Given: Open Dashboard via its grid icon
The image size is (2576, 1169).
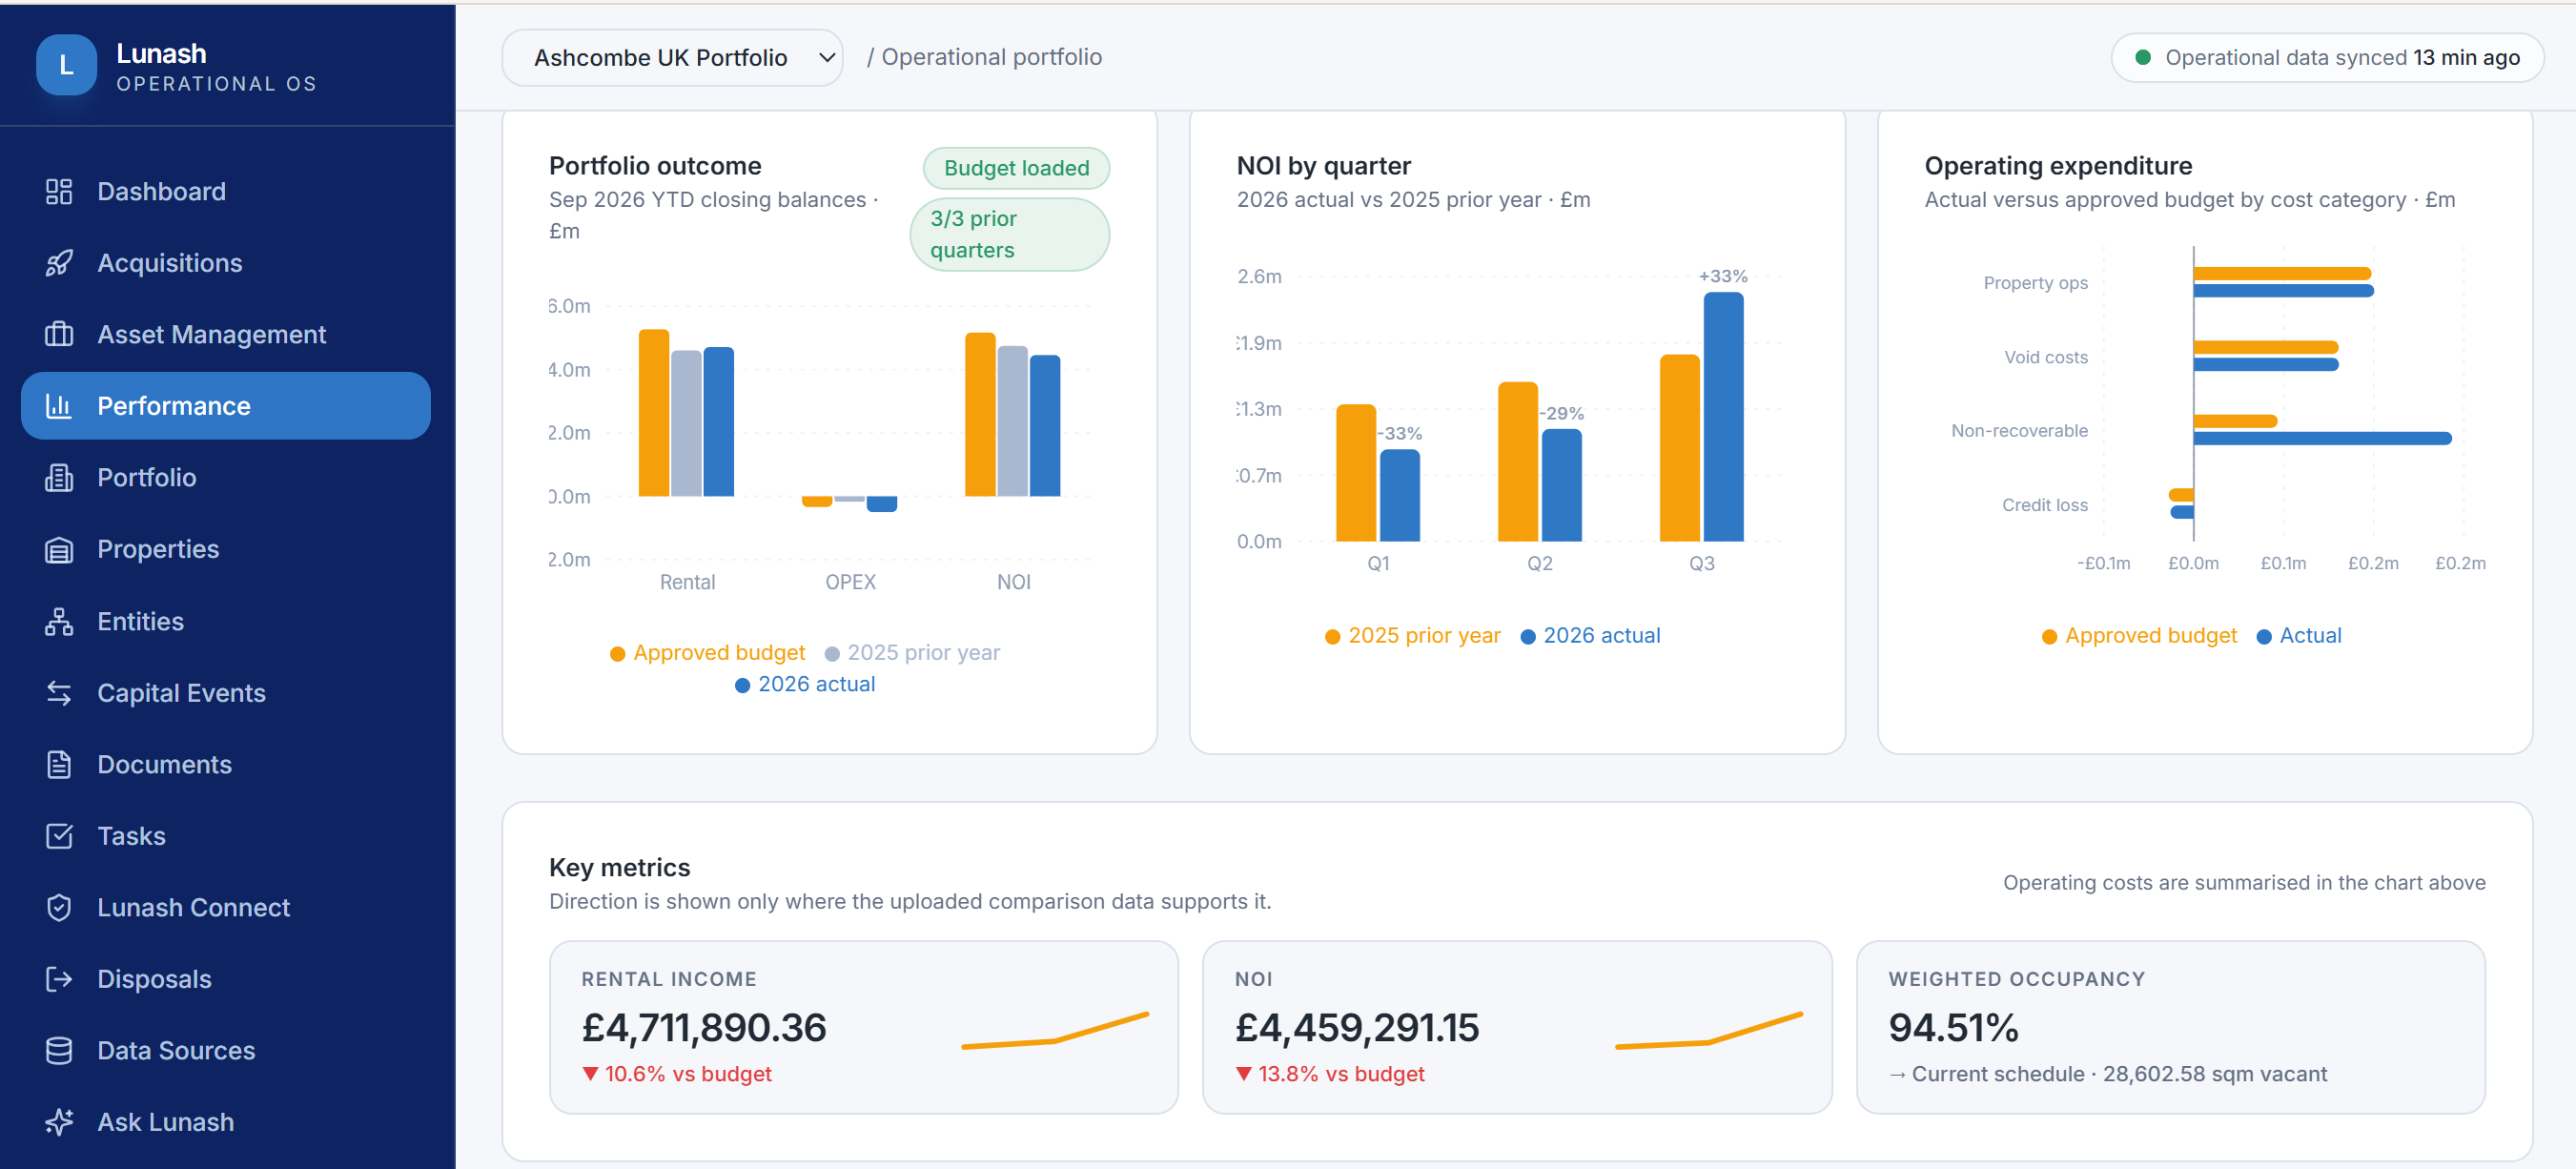Looking at the screenshot, I should (59, 191).
